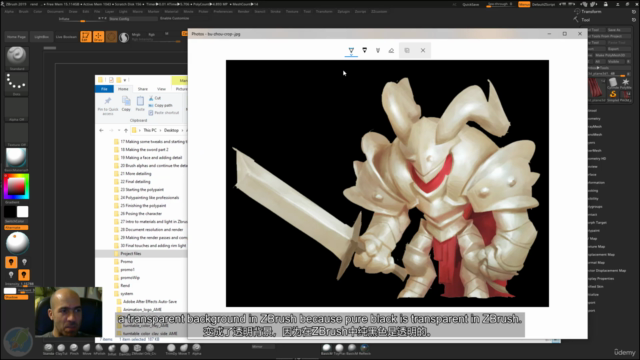Click Cut in Explorer clipboard group

point(155,98)
